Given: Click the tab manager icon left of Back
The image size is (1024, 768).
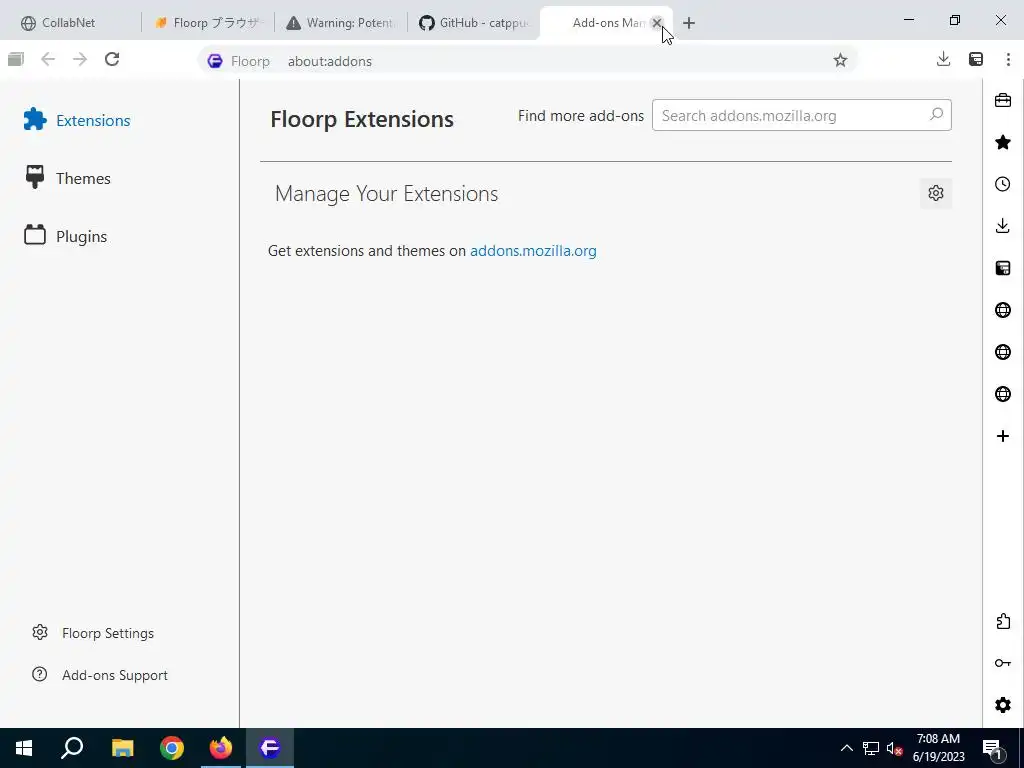Looking at the screenshot, I should pyautogui.click(x=16, y=59).
